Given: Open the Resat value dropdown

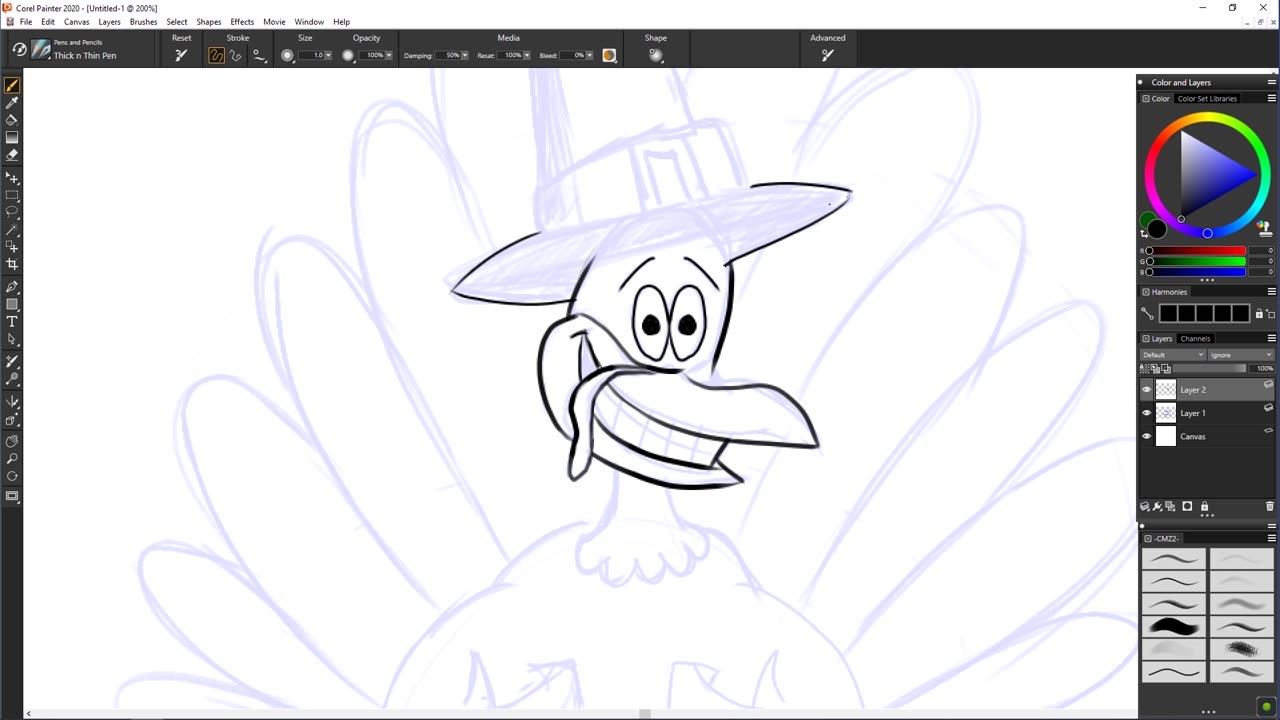Looking at the screenshot, I should click(x=528, y=55).
